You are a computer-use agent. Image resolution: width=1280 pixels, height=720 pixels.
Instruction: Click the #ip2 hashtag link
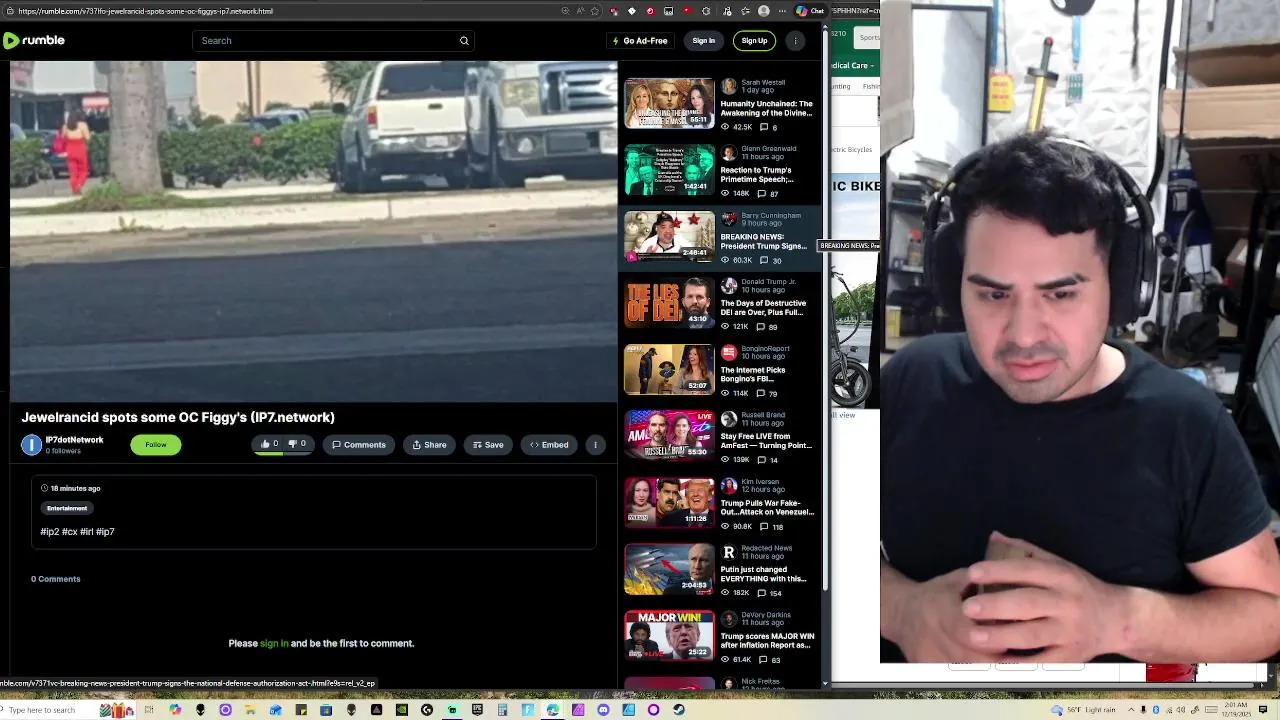point(50,532)
